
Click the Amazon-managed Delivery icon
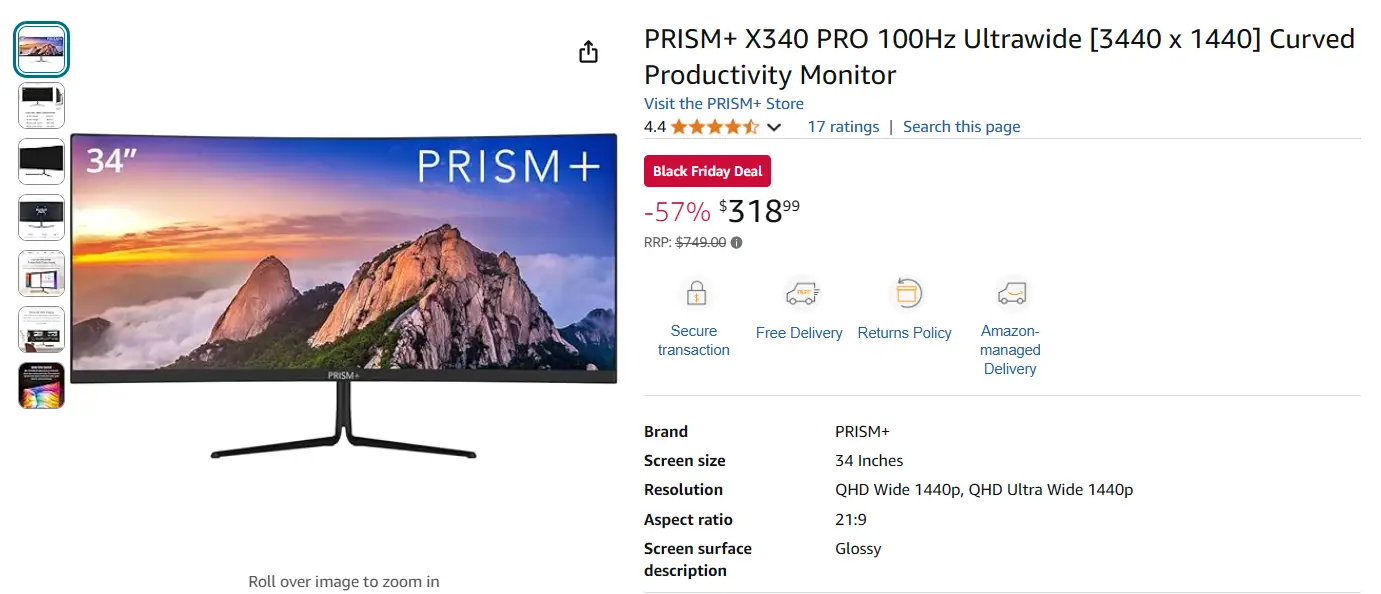click(x=1010, y=293)
